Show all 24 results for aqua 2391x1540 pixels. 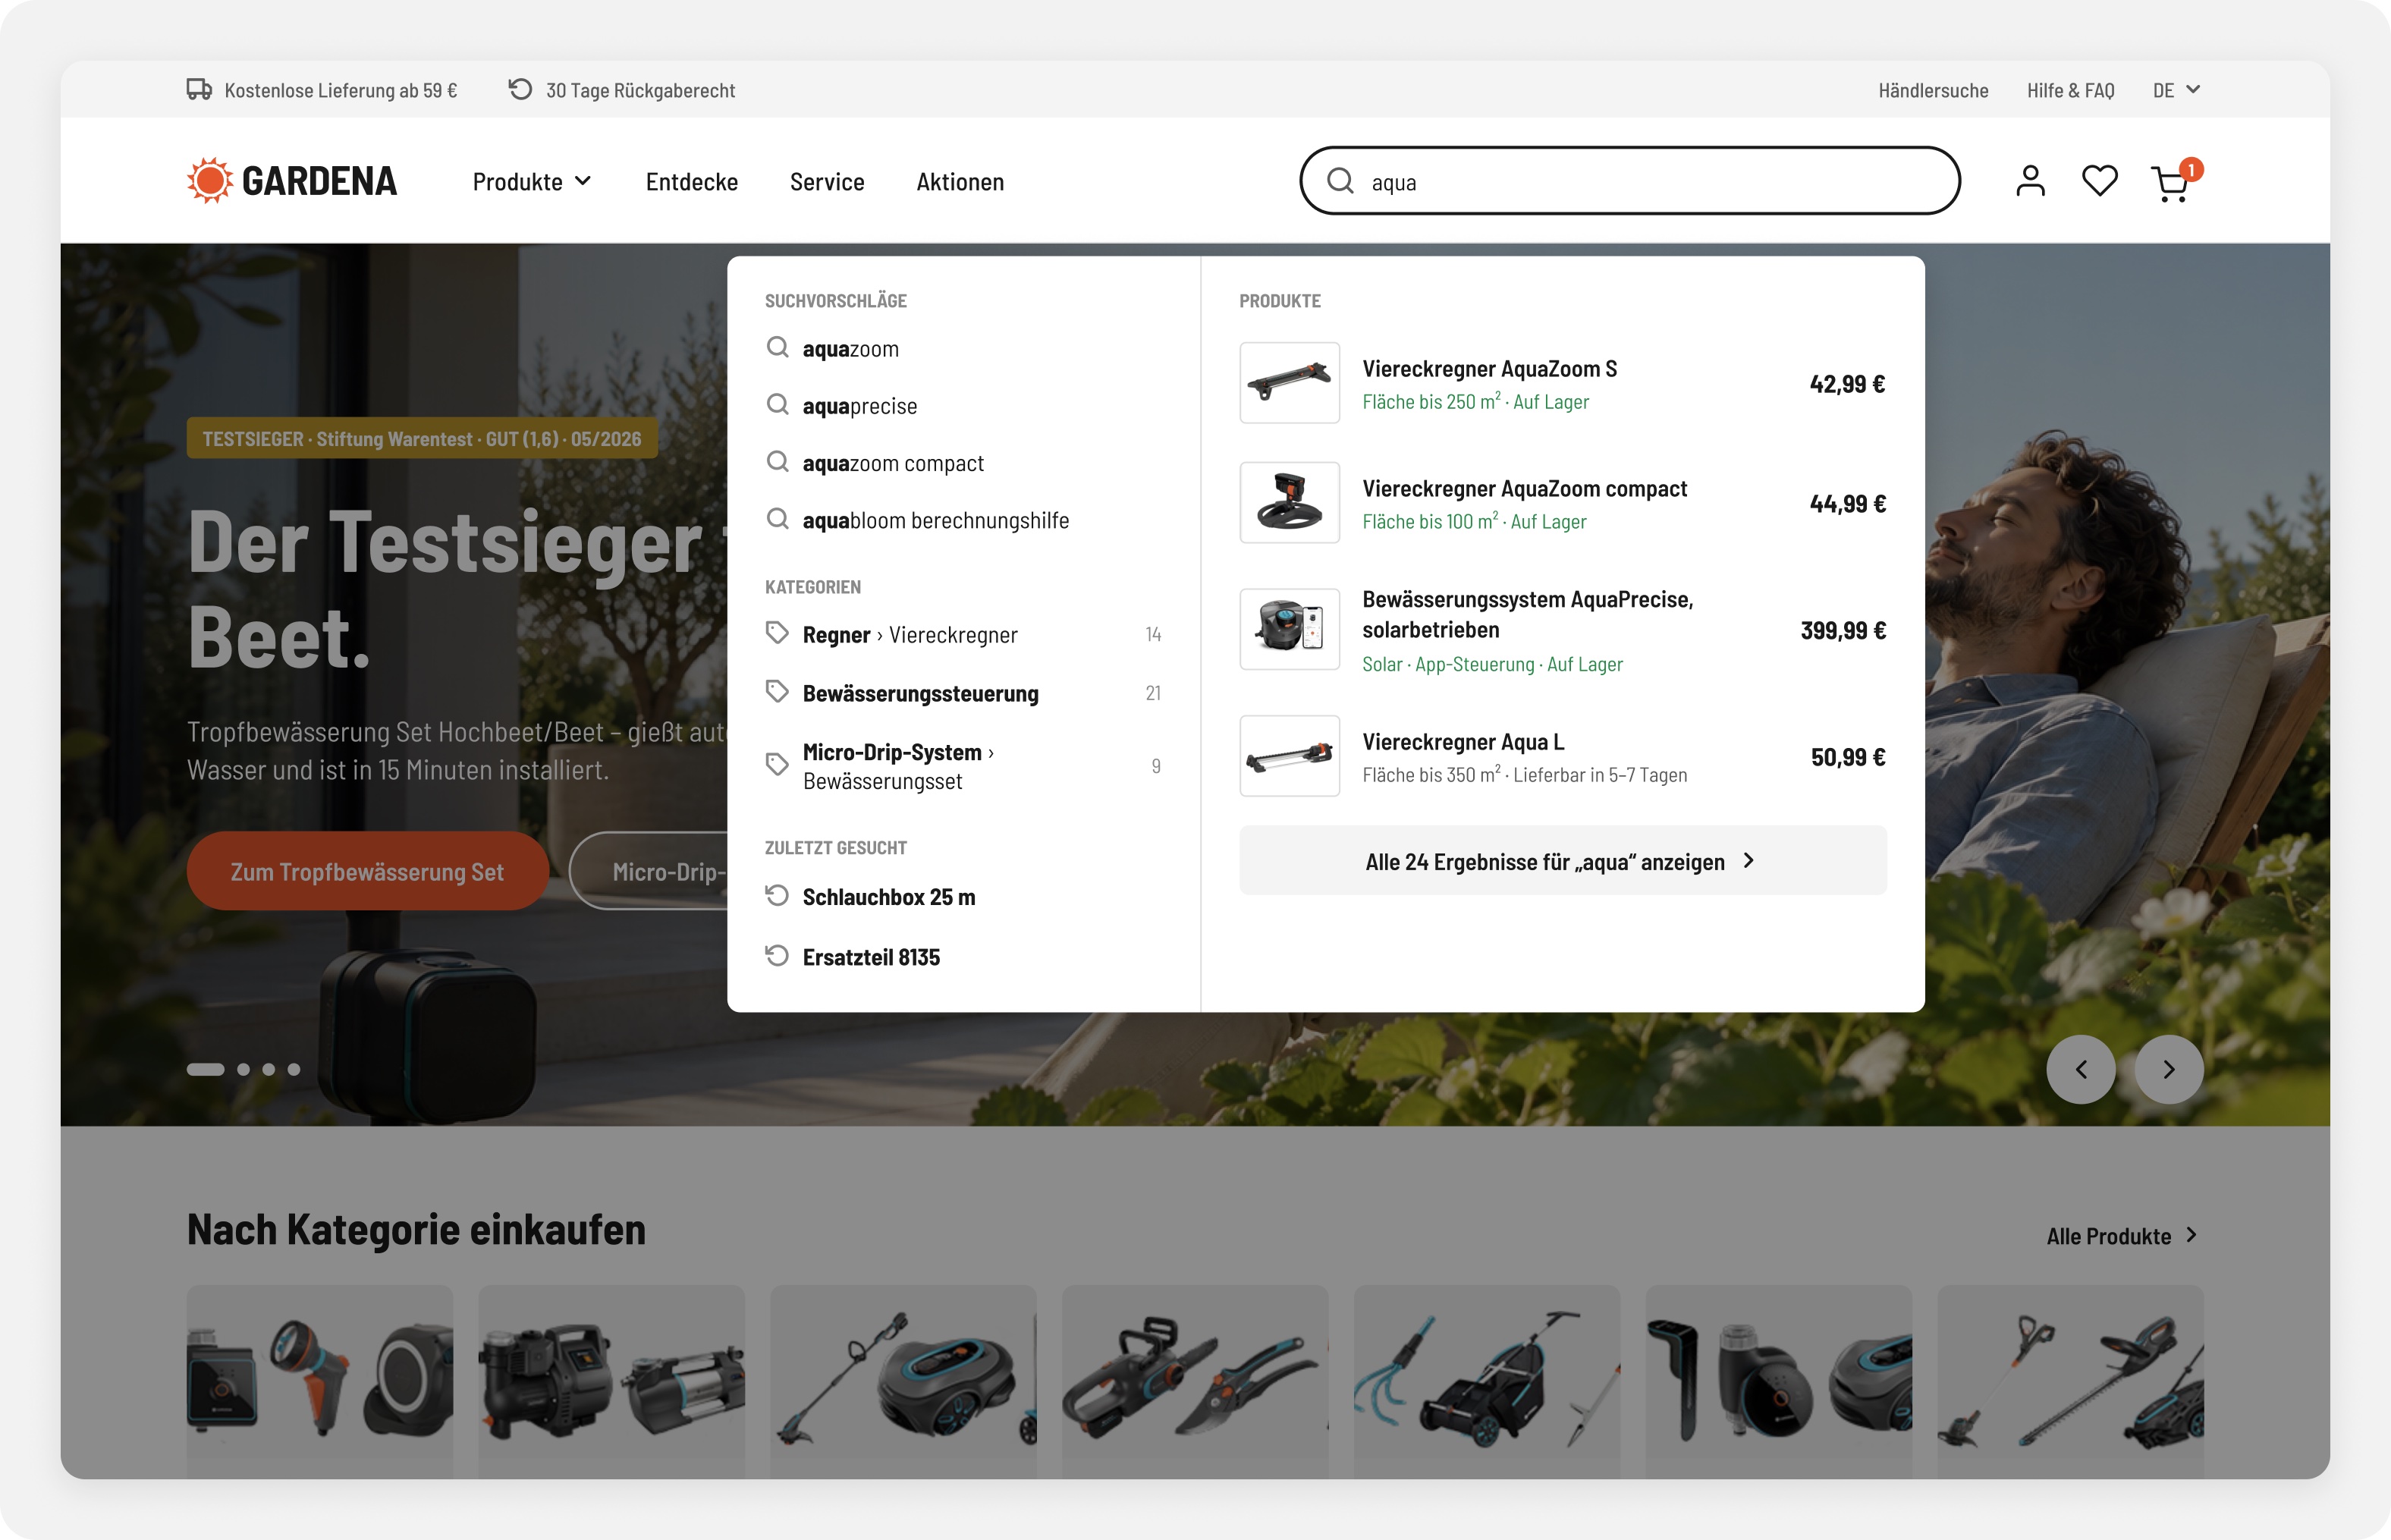pyautogui.click(x=1562, y=860)
